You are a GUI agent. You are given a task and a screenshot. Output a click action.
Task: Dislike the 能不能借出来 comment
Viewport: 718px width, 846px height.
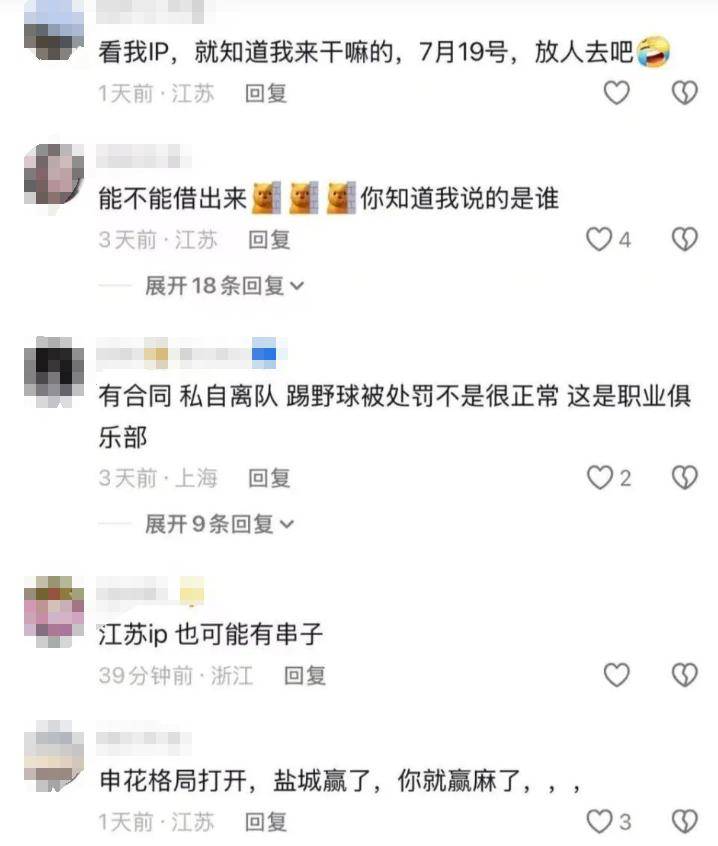click(685, 240)
